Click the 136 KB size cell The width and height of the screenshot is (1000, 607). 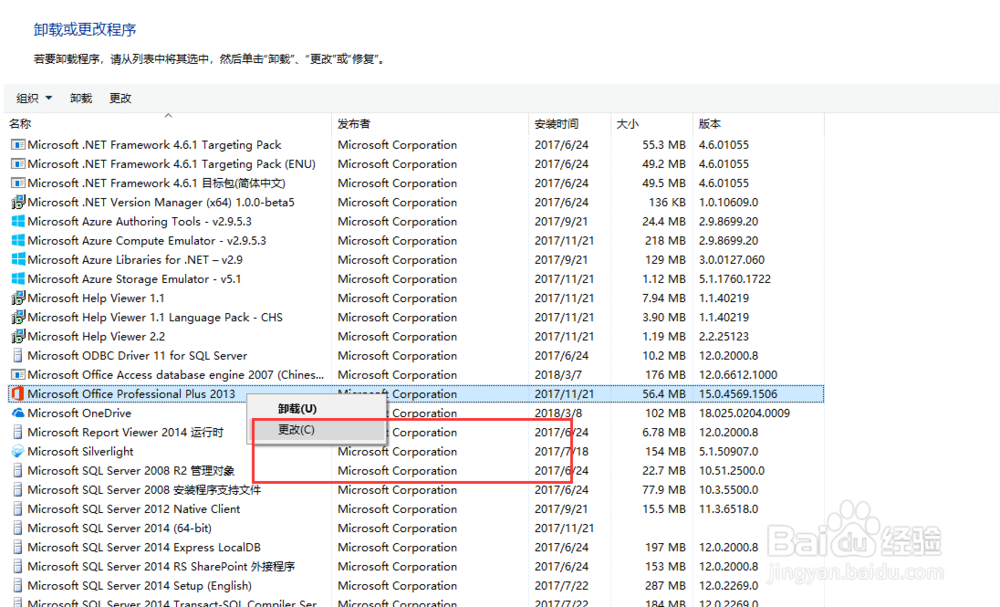(667, 202)
